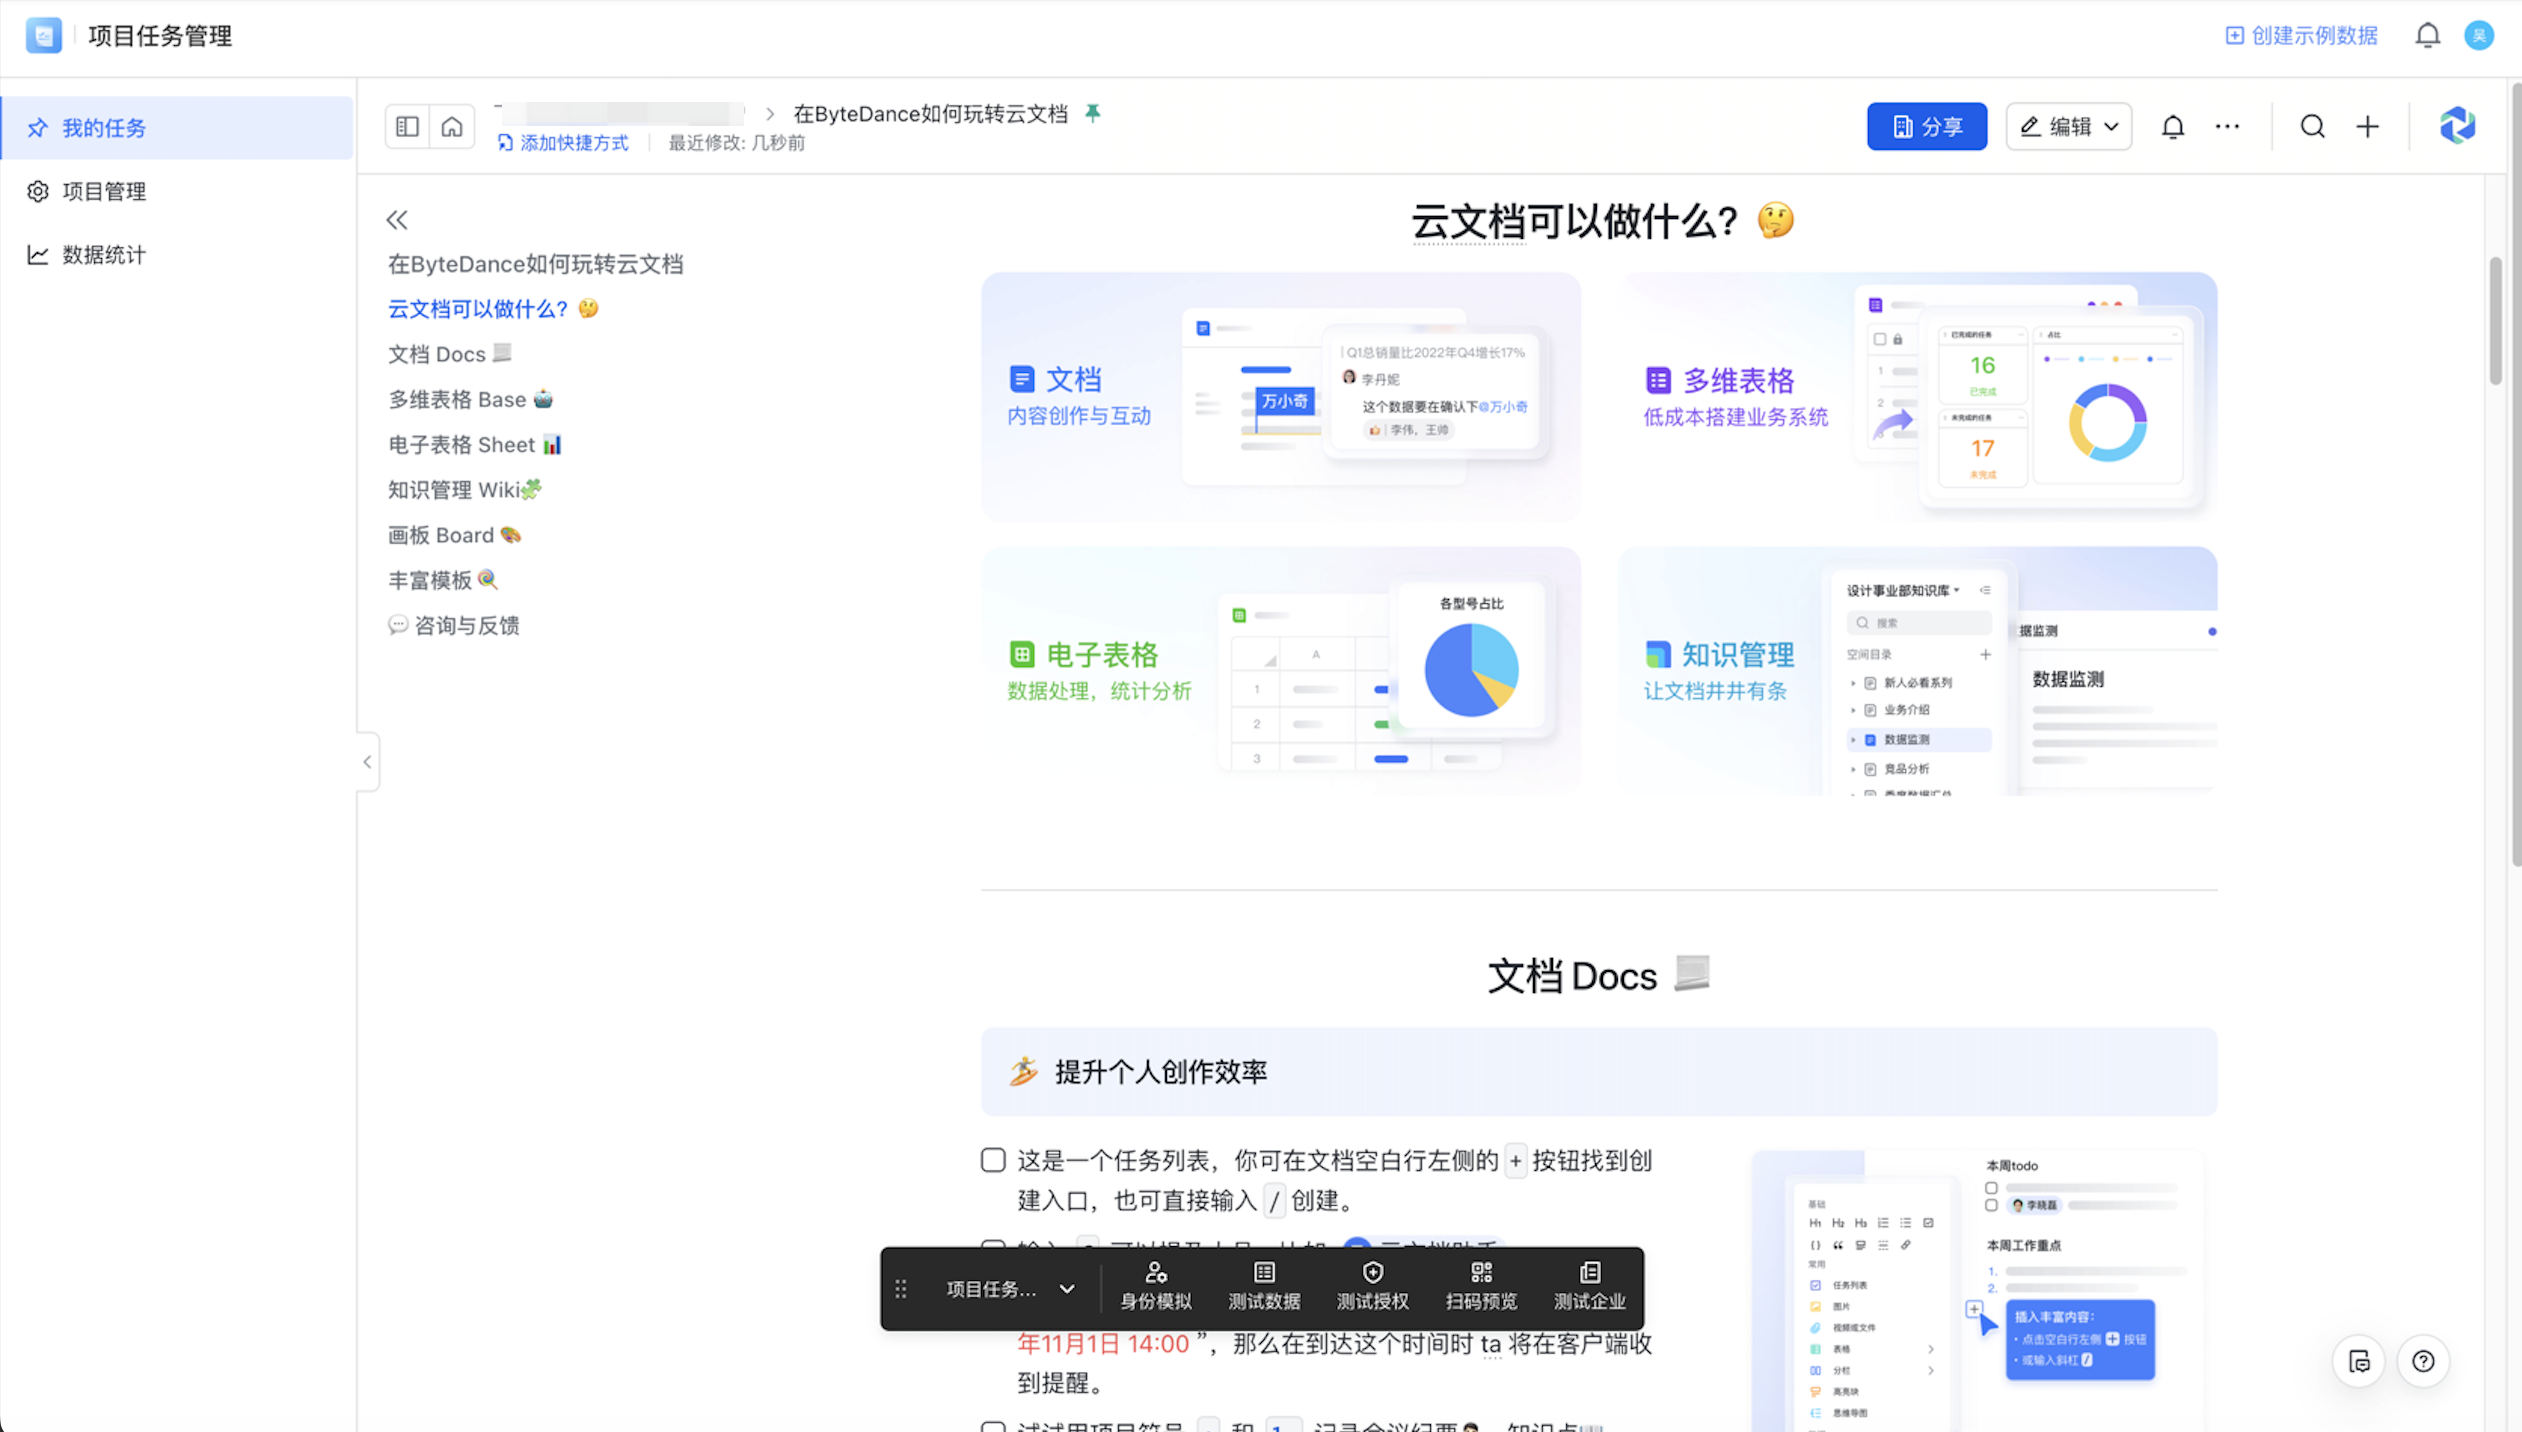Open the 文档 内容创作与互动 card

pos(1281,396)
